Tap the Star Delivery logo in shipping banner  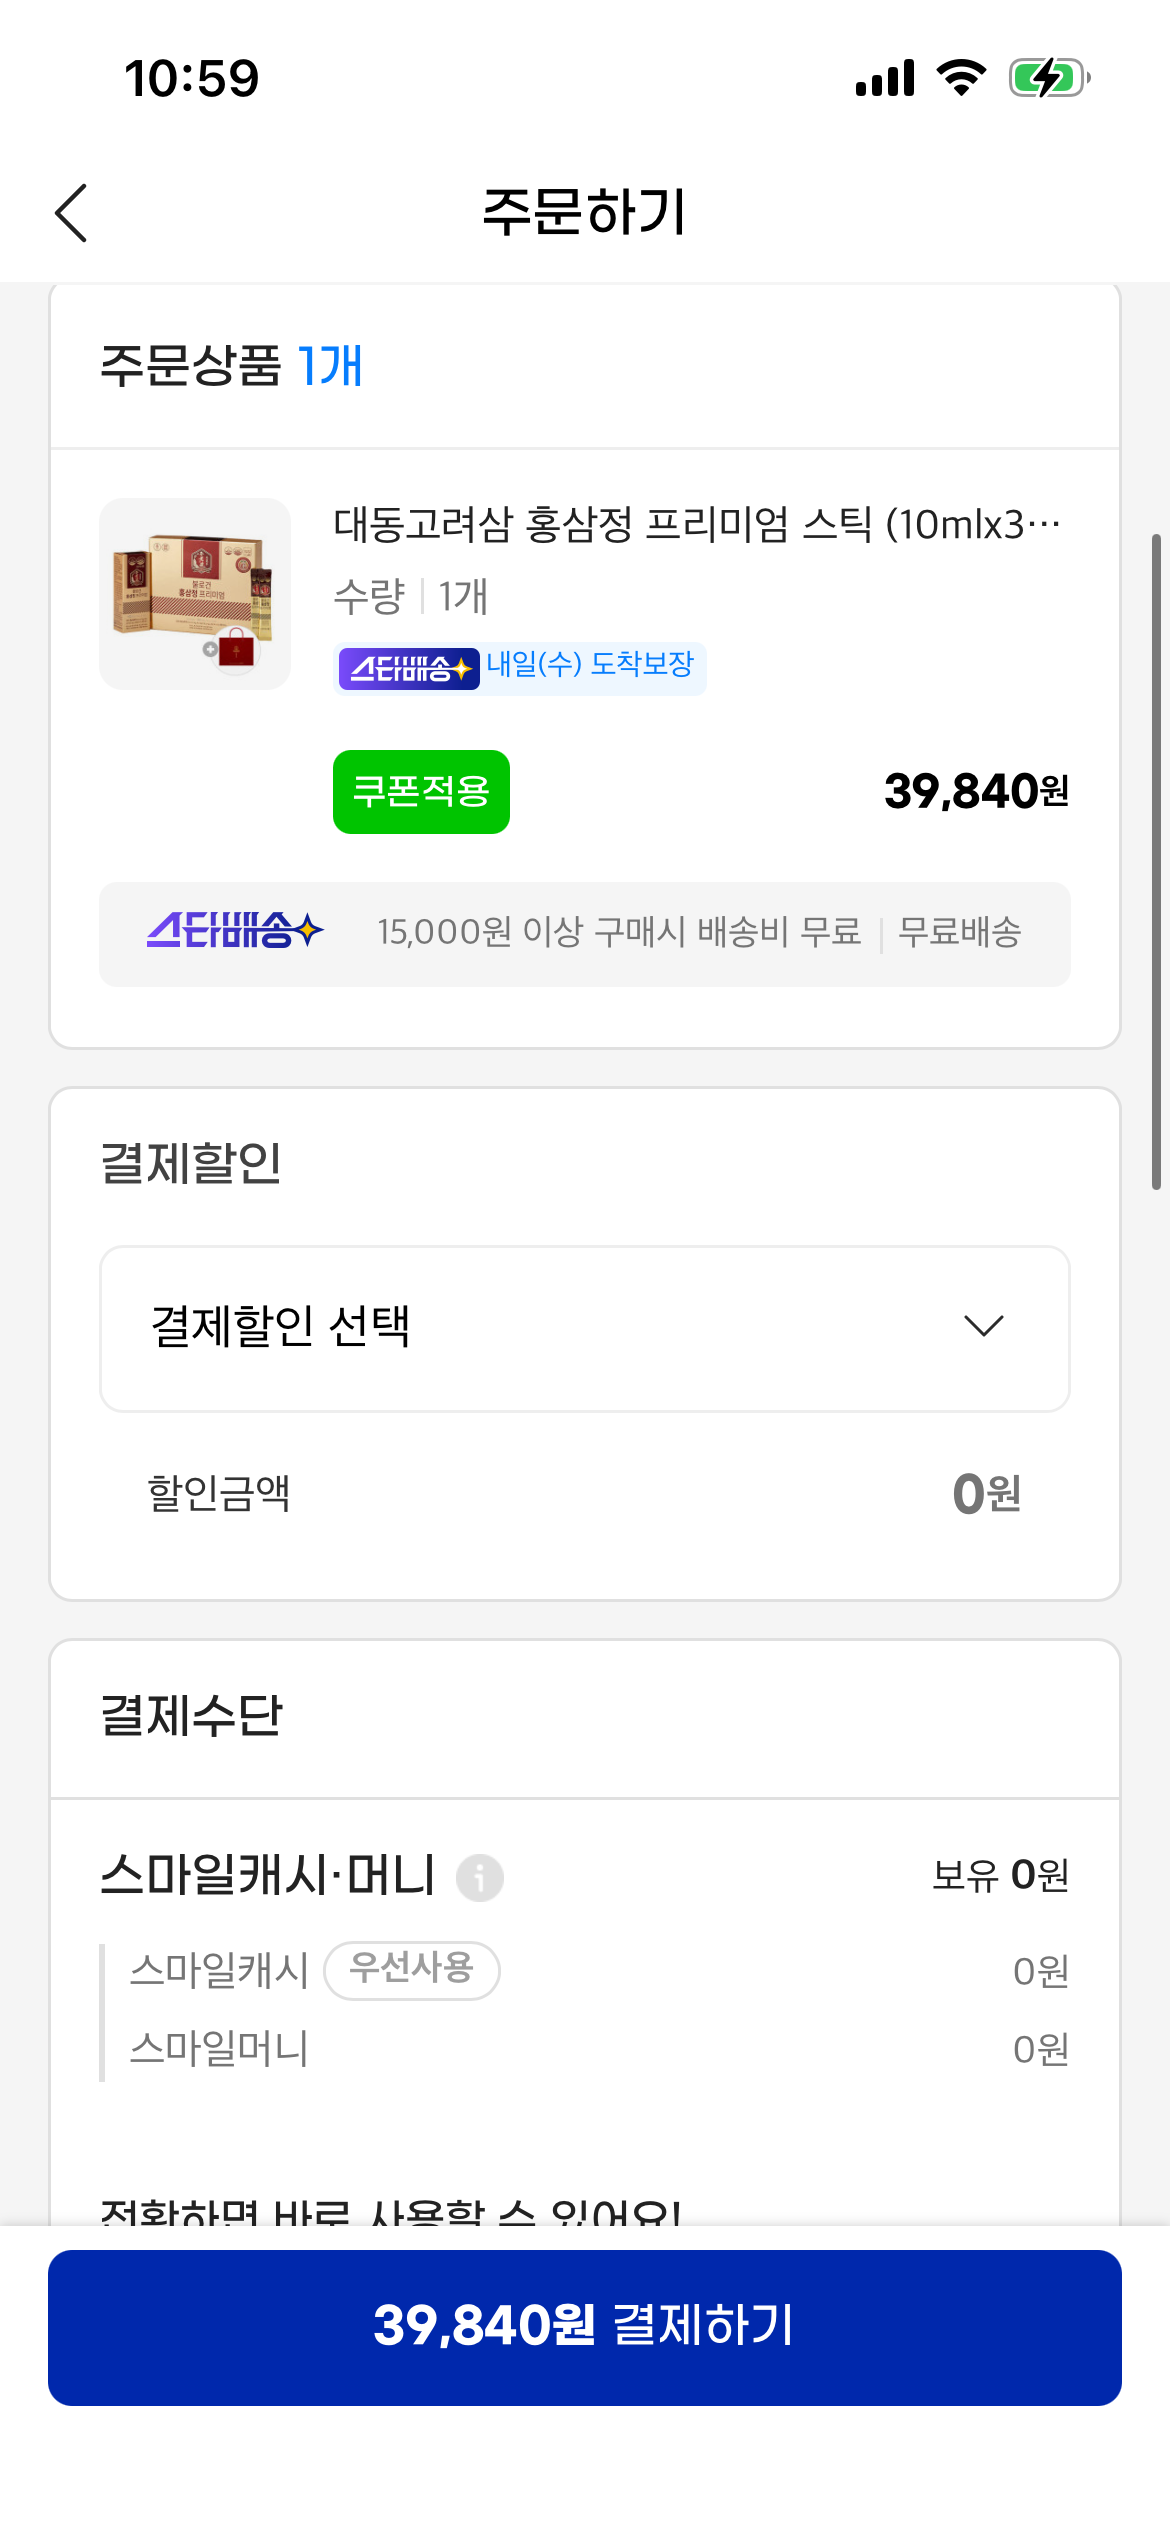click(x=236, y=931)
